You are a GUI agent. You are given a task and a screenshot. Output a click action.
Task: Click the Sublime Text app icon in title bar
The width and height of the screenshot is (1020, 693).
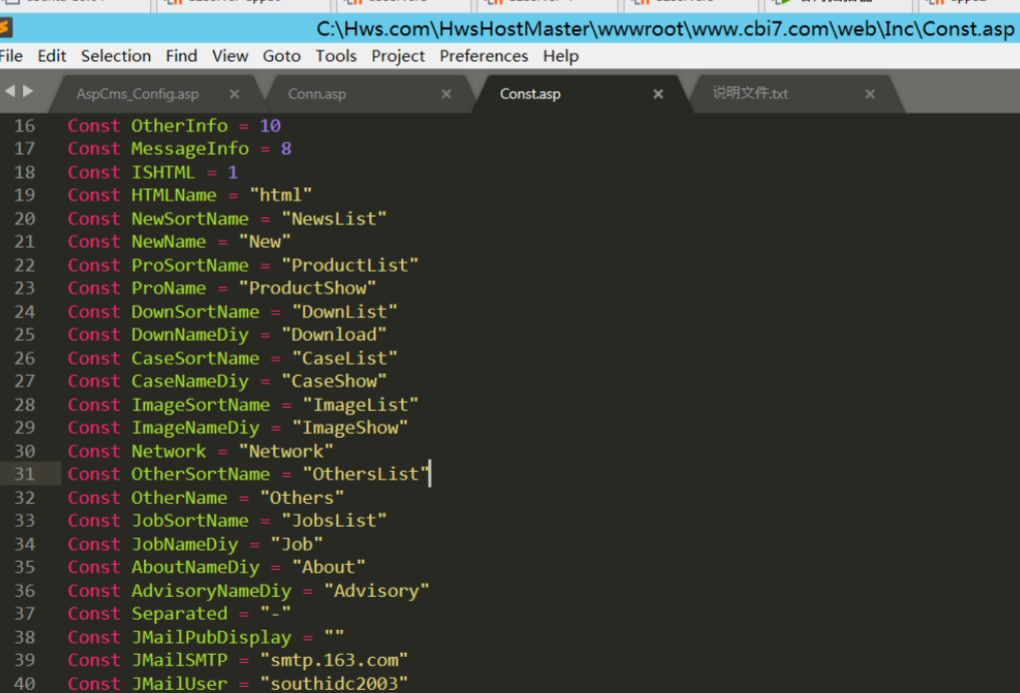[5, 29]
